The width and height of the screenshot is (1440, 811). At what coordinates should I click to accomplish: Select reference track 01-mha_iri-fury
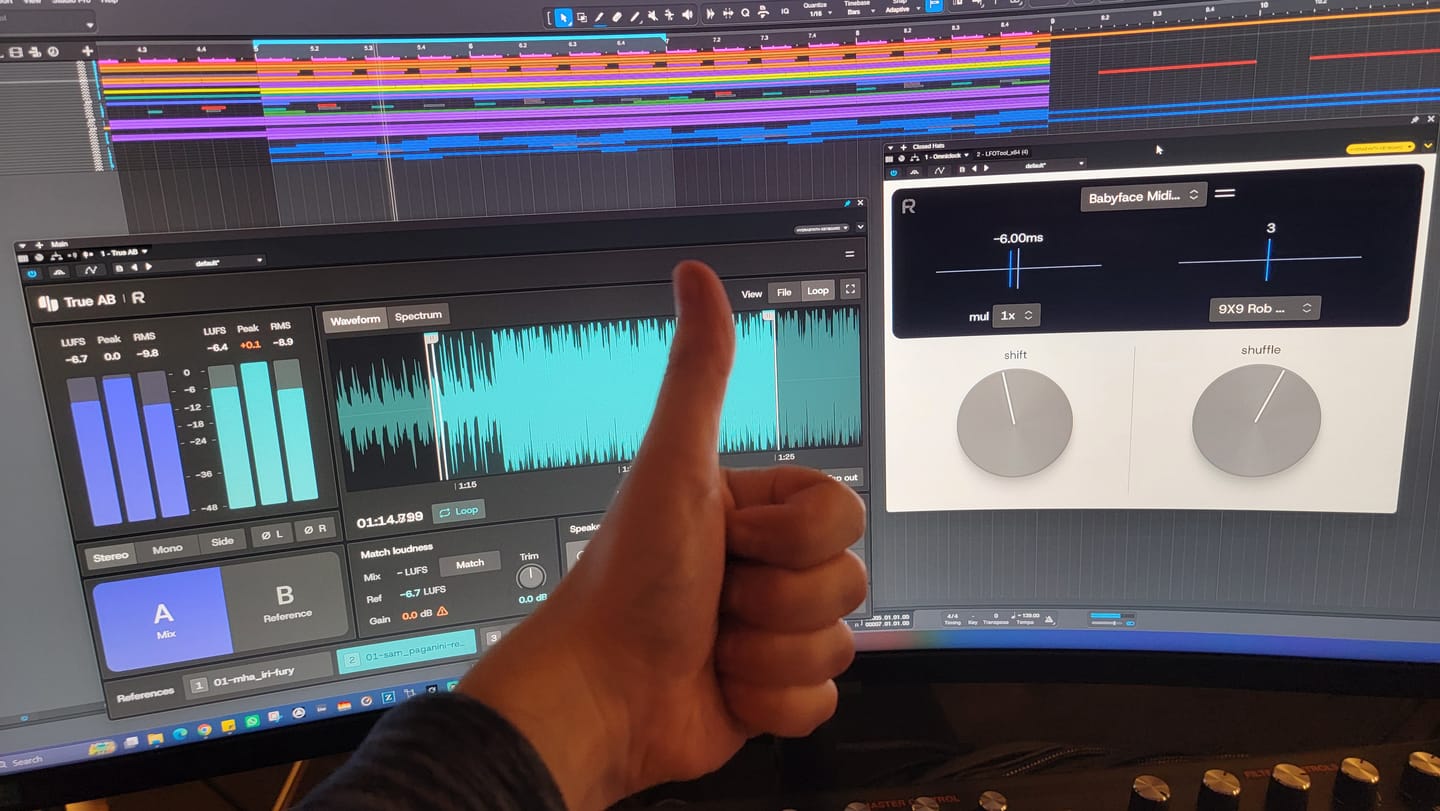(258, 678)
